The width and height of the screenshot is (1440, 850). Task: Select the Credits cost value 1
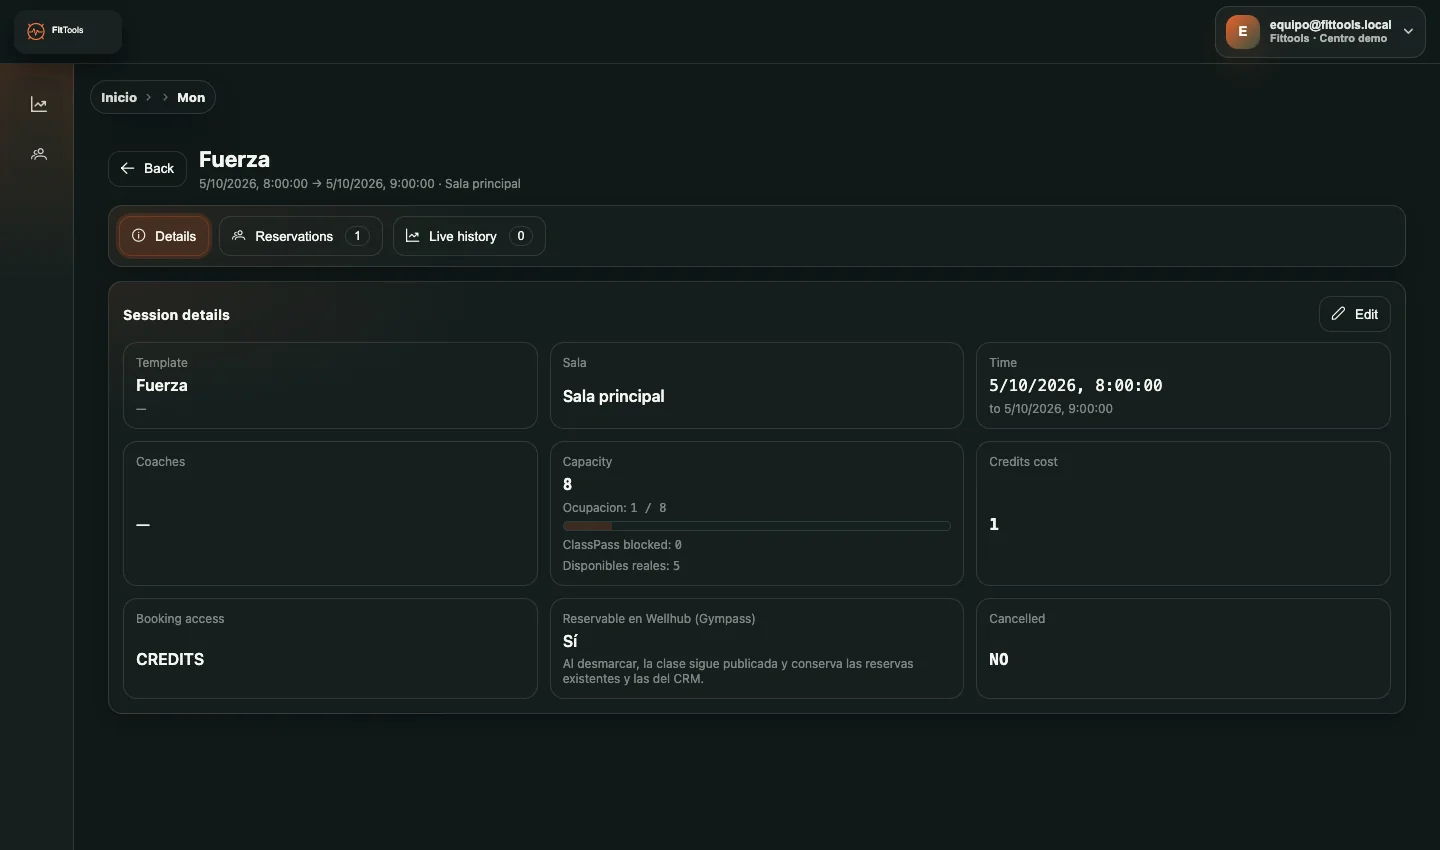[x=994, y=524]
